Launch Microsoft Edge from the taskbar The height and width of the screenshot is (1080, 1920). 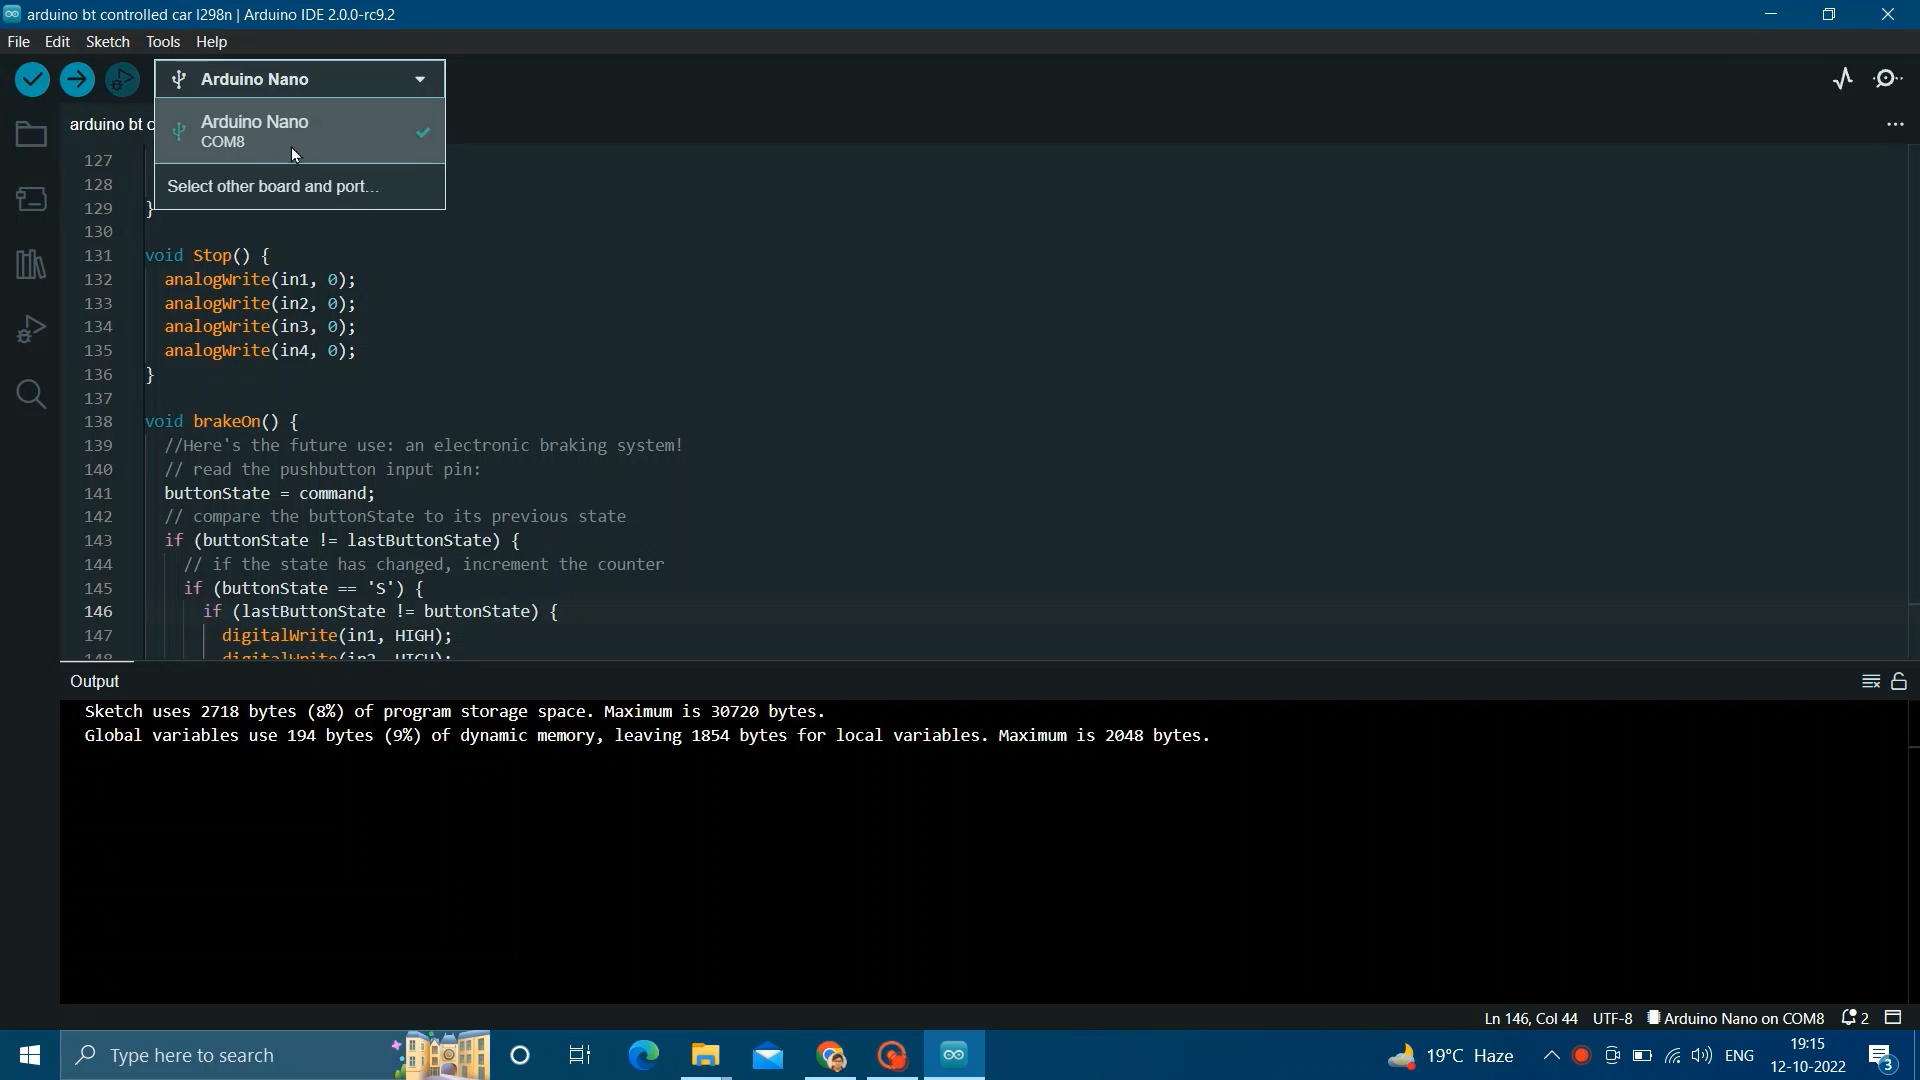pyautogui.click(x=643, y=1055)
